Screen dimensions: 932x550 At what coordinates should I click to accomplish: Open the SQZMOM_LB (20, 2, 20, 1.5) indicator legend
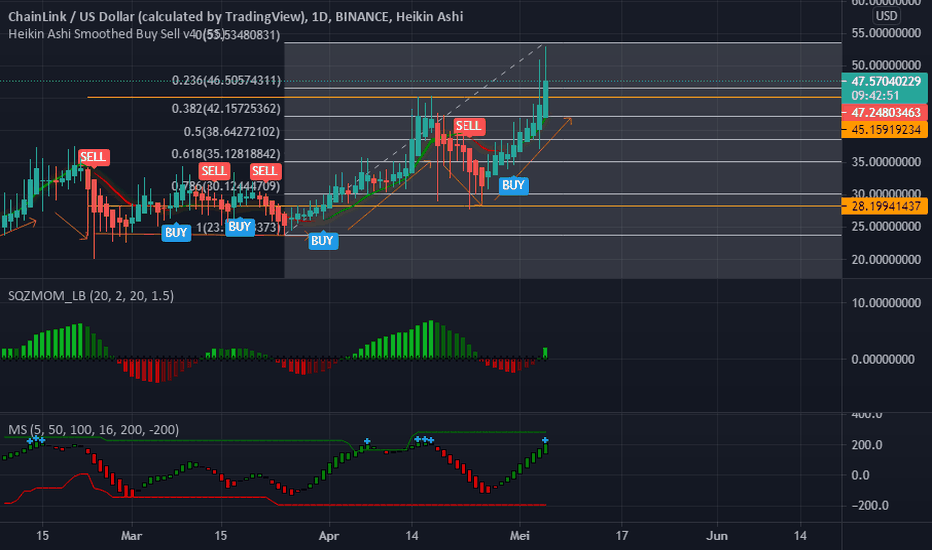point(91,296)
